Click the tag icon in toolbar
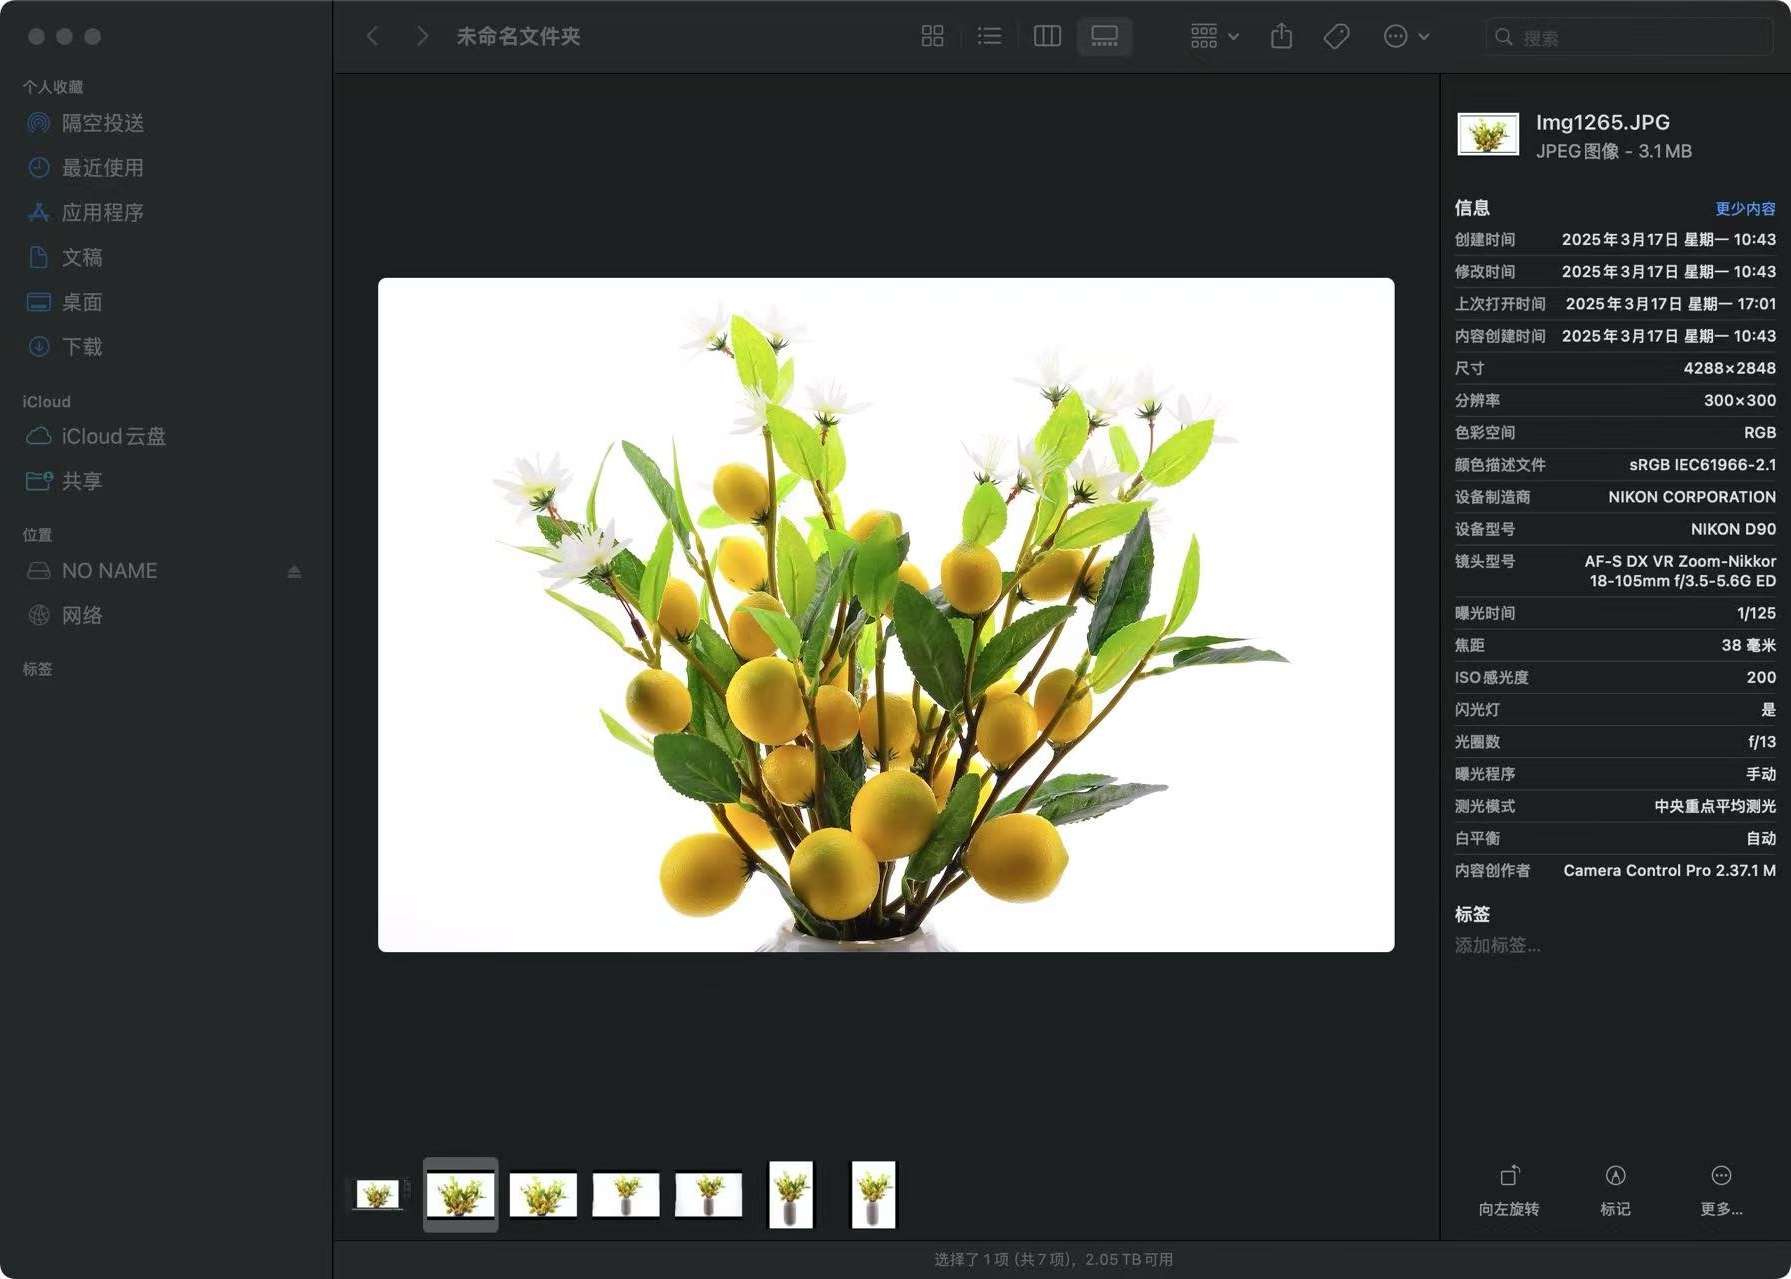 pos(1336,37)
